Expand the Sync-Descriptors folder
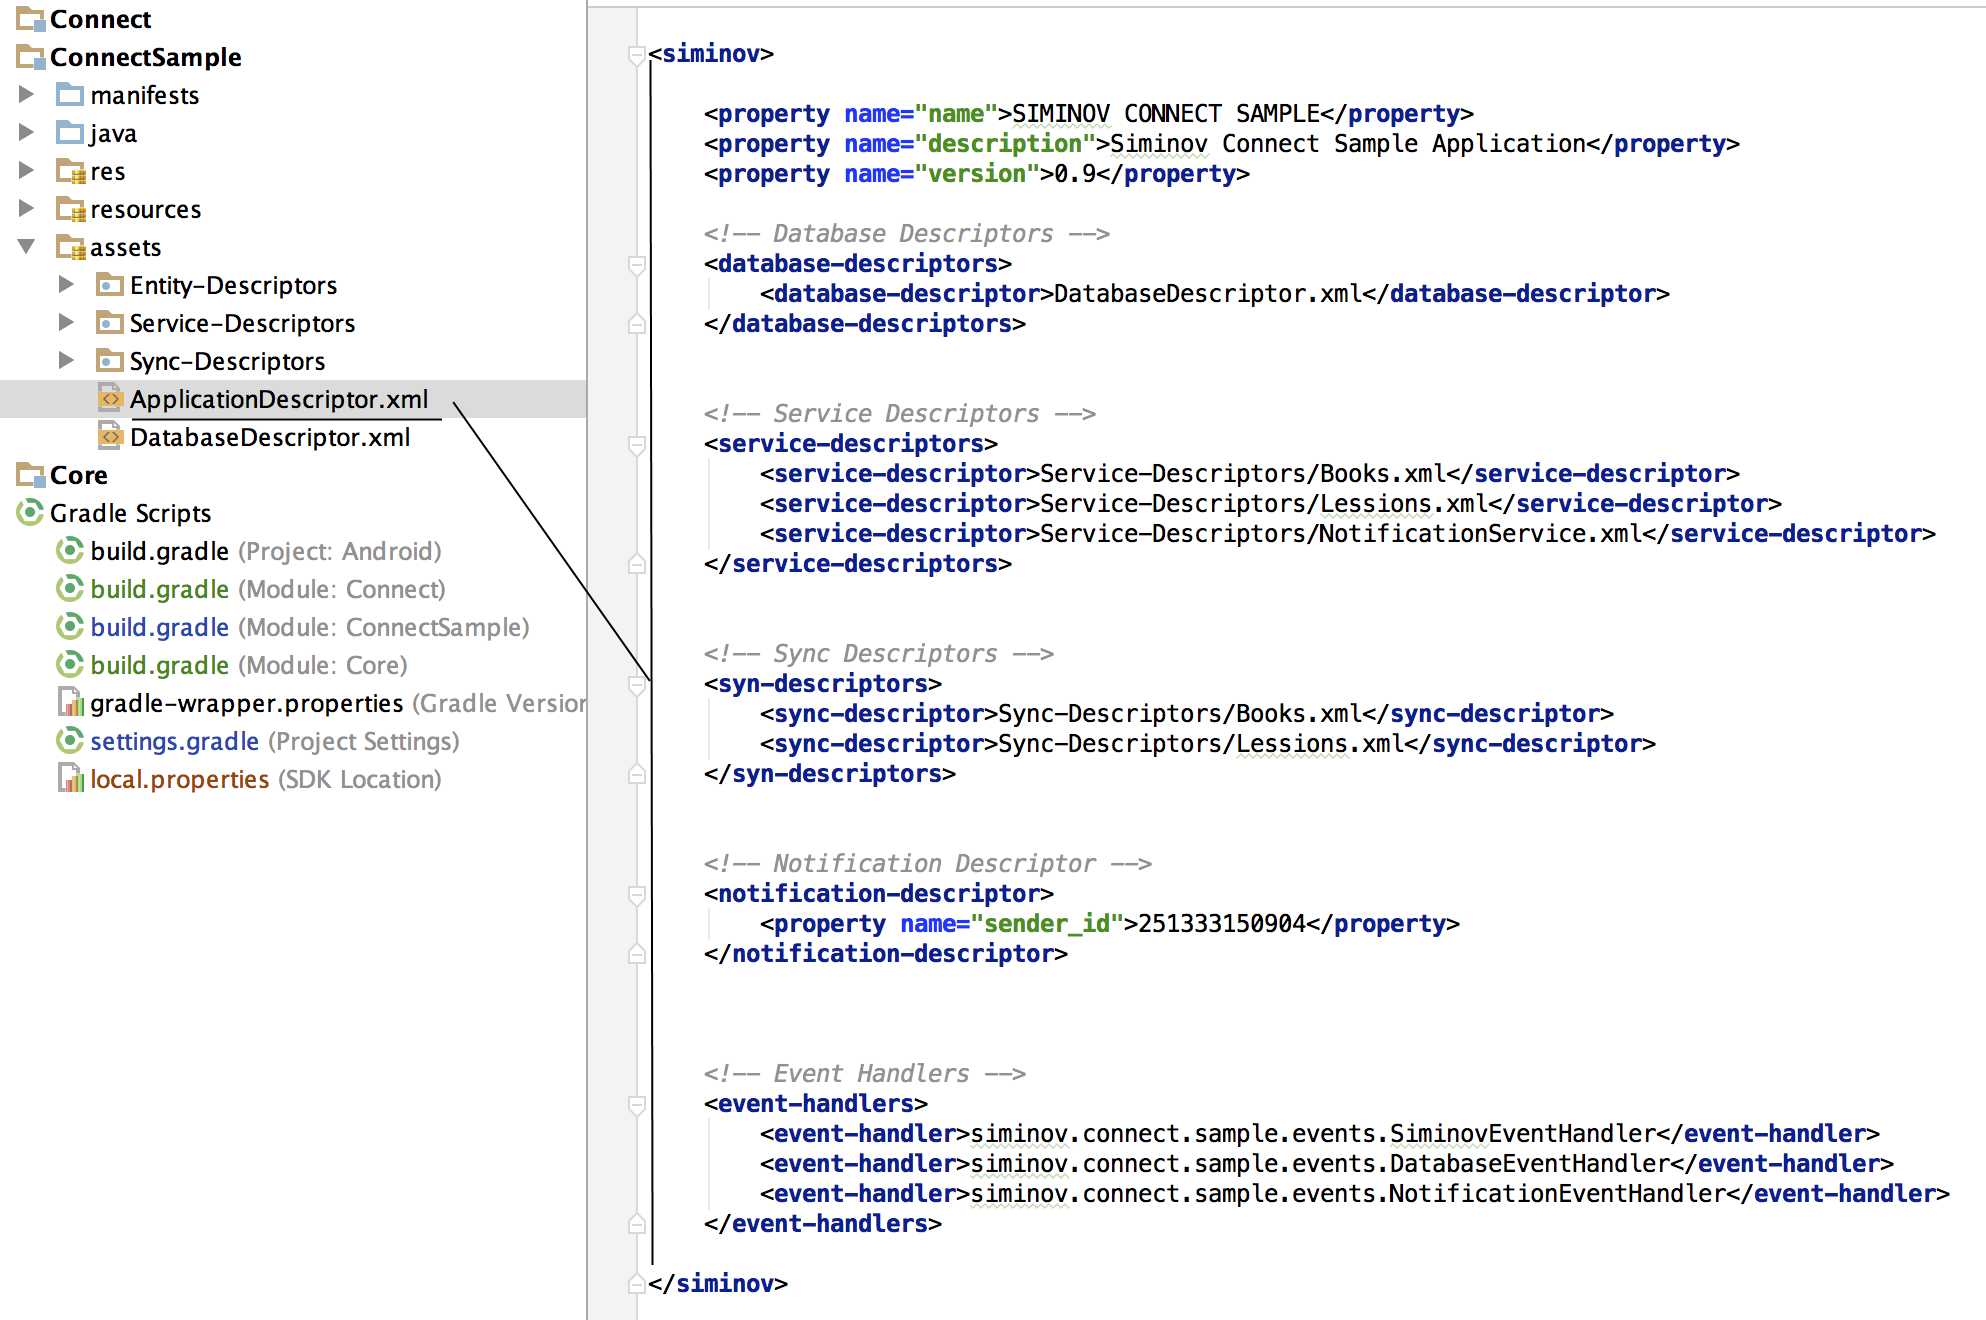 tap(66, 361)
